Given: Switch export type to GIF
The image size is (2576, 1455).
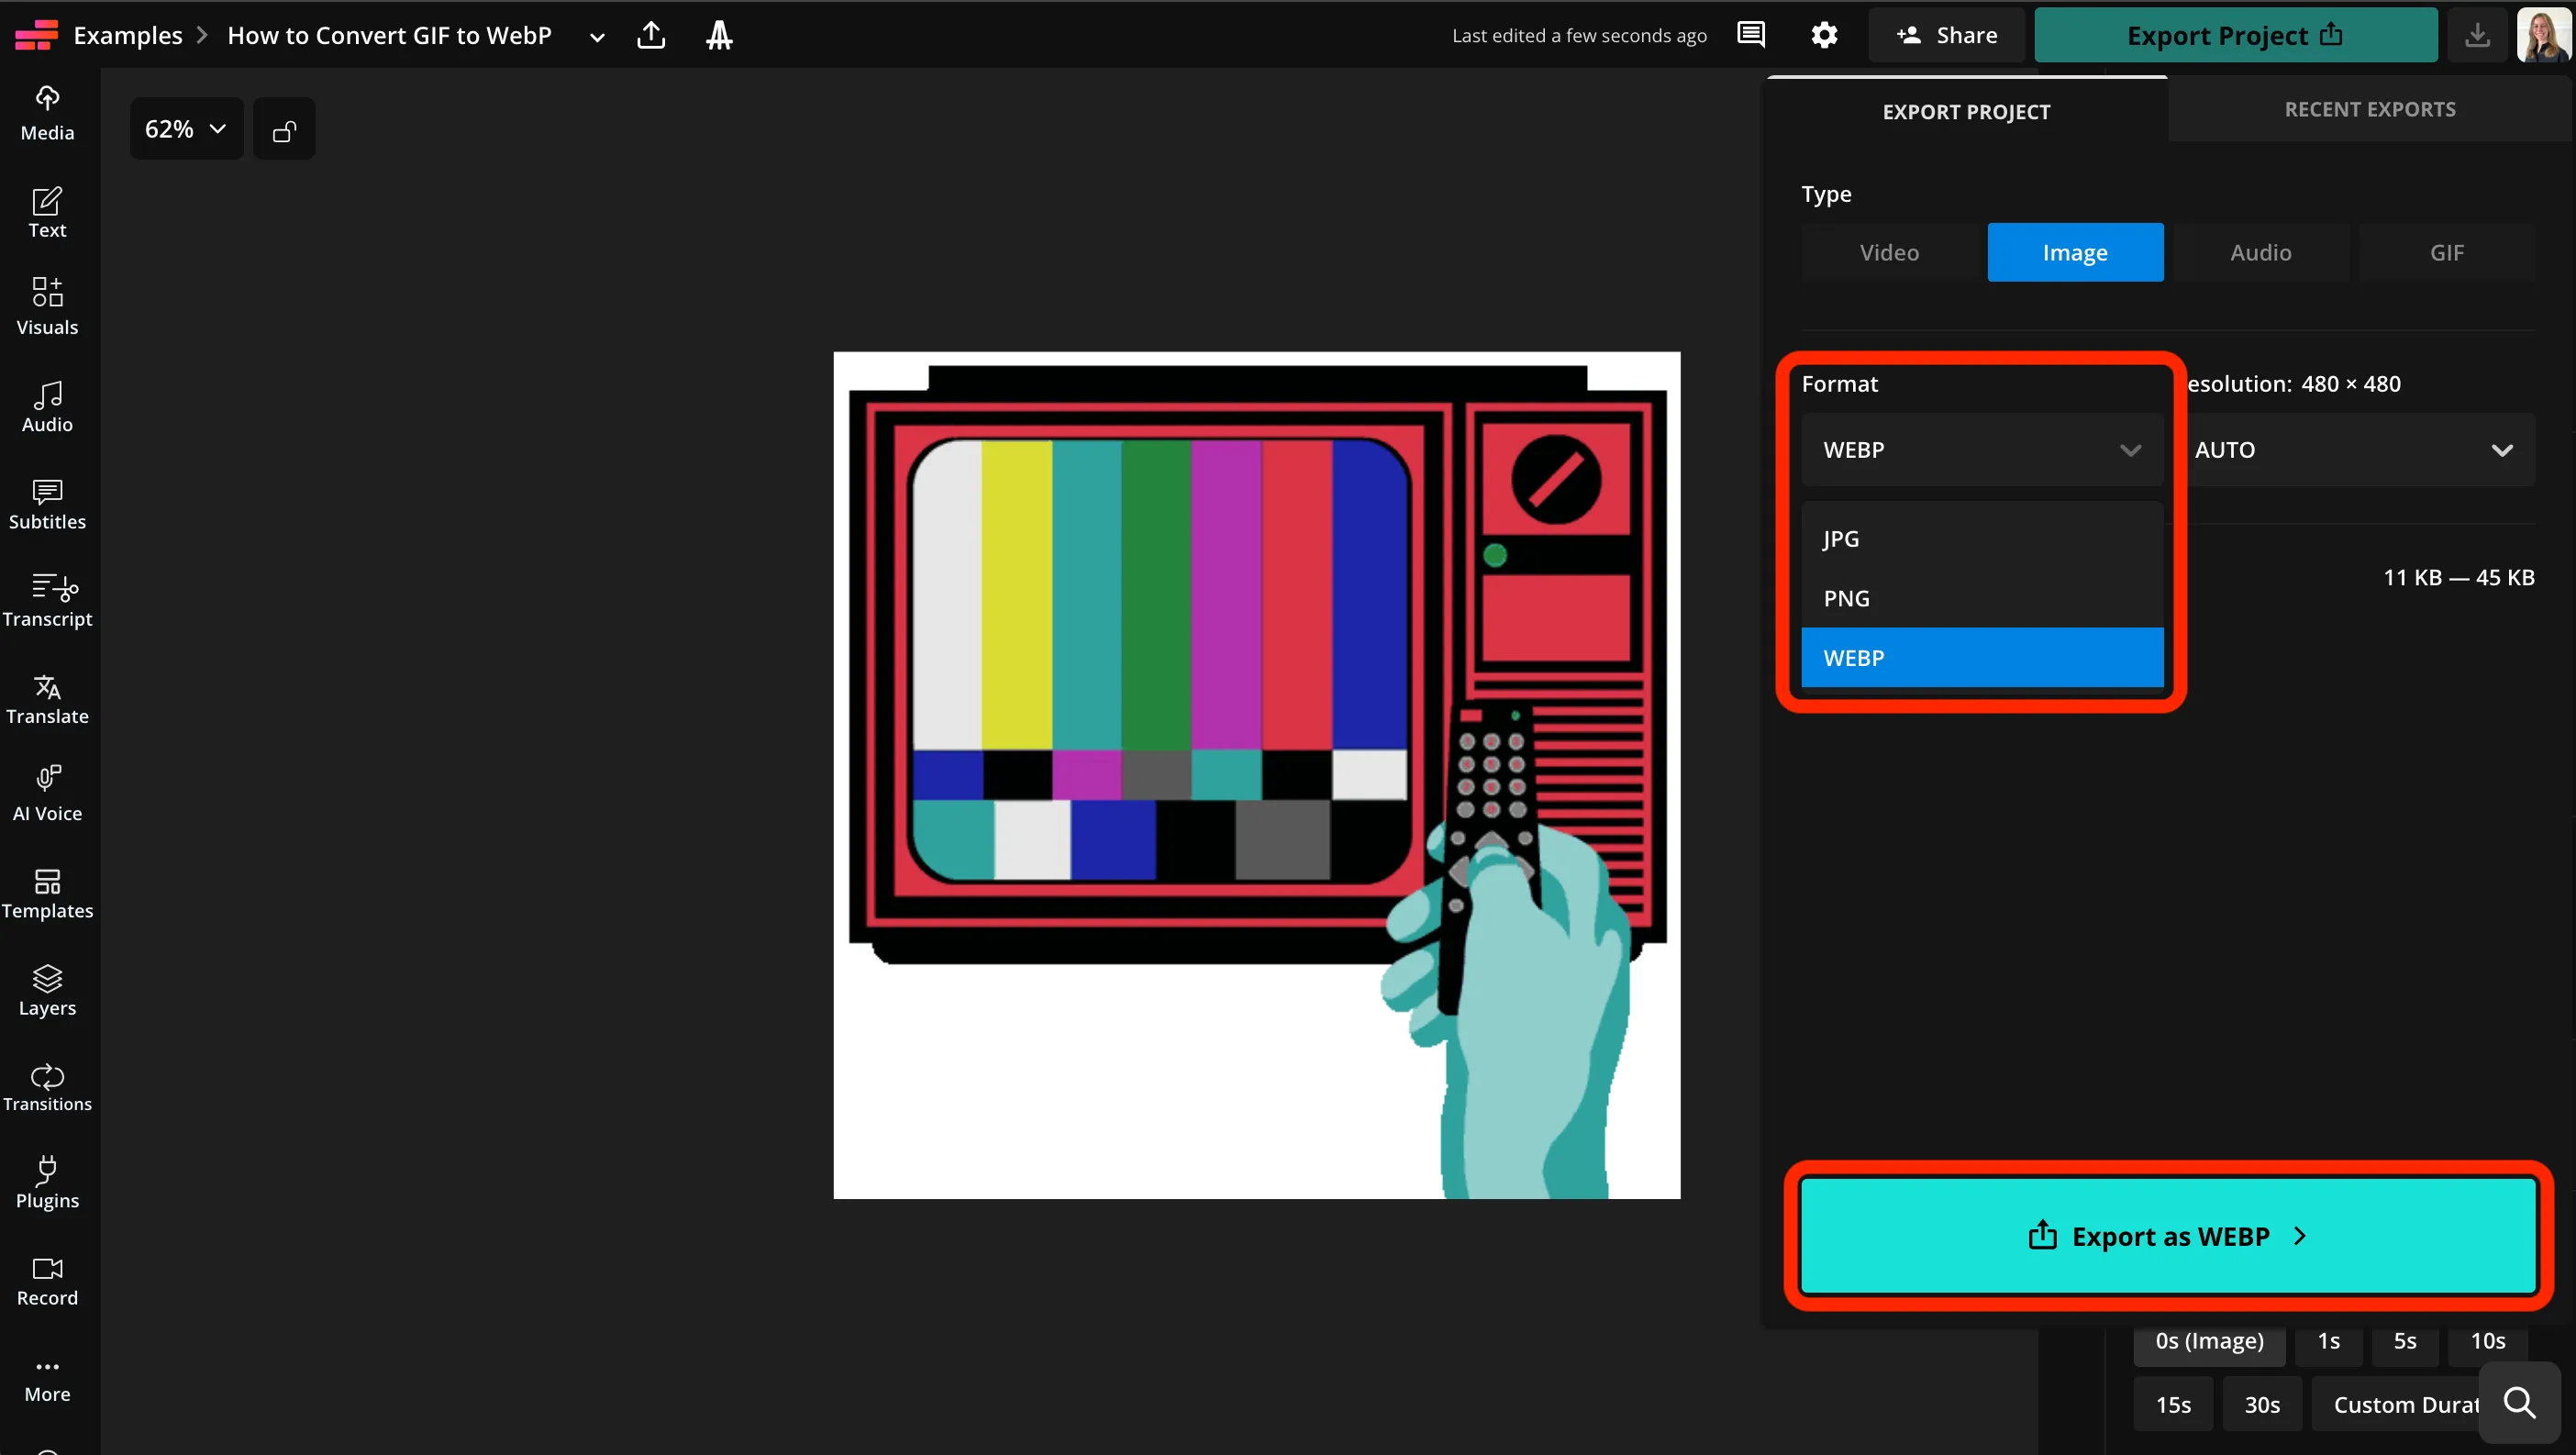Looking at the screenshot, I should [2446, 252].
